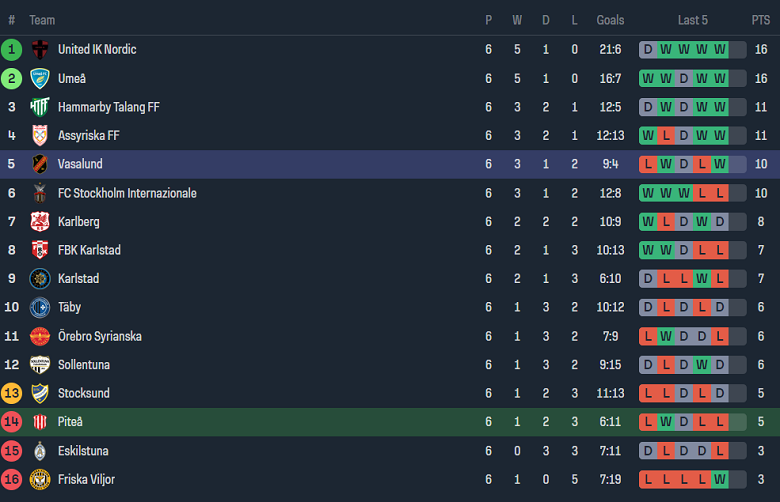Click the United IK Nordic team crest
780x502 pixels.
[40, 49]
